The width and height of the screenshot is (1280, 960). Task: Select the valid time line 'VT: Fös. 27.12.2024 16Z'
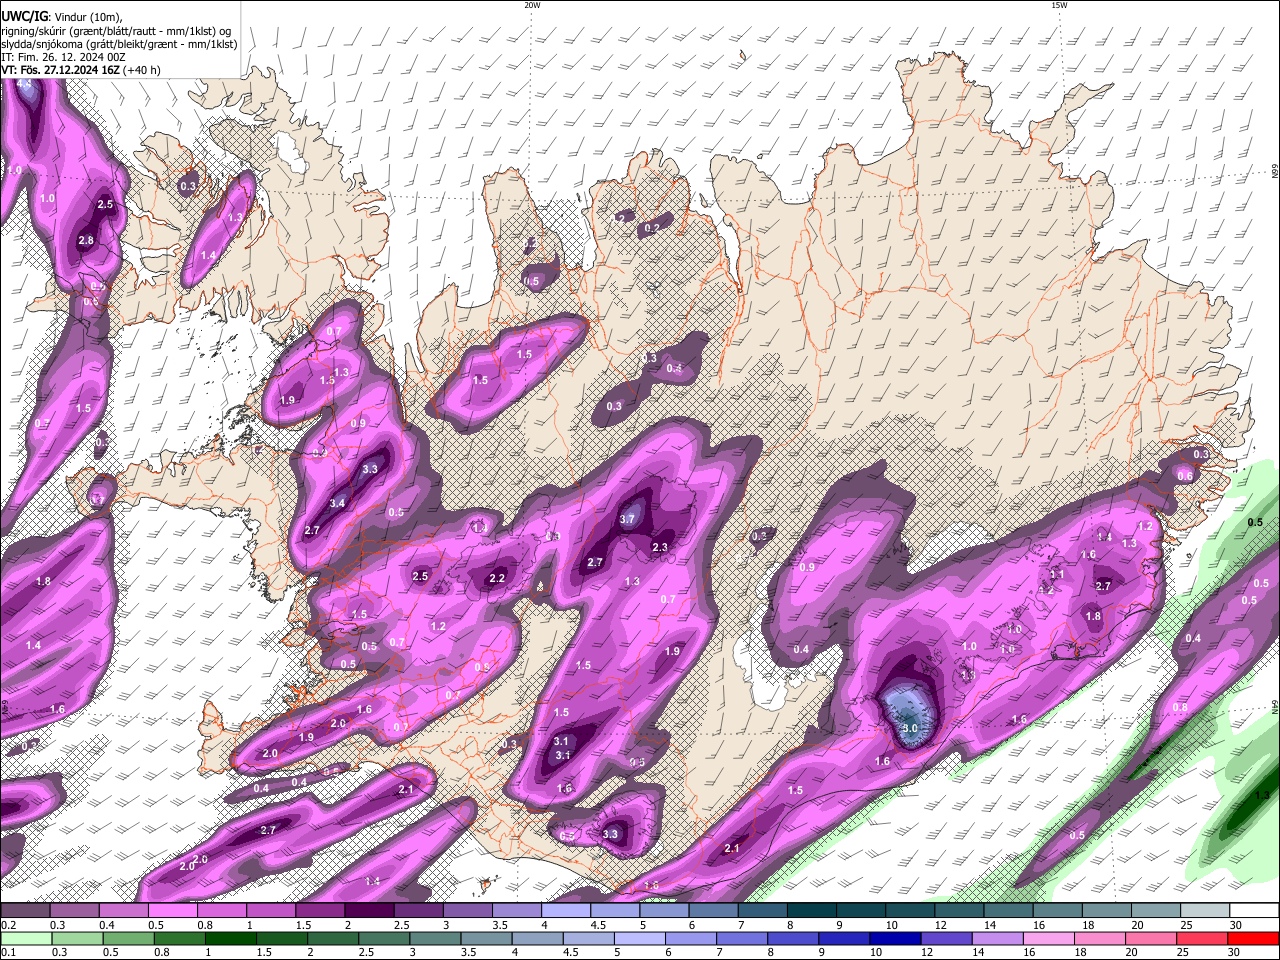60,70
